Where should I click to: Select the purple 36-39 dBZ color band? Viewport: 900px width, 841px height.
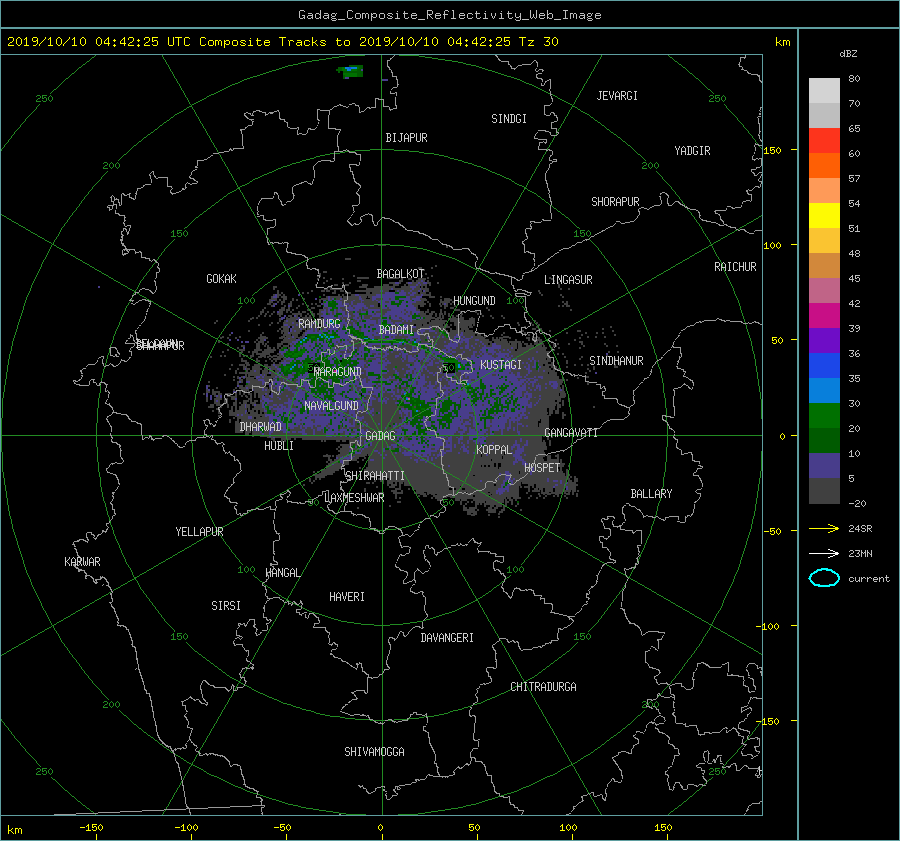coord(824,341)
